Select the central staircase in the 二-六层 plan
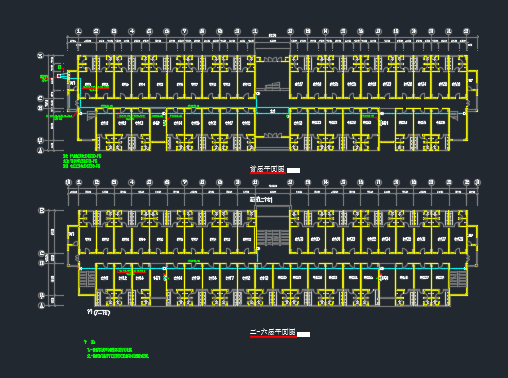 point(272,237)
